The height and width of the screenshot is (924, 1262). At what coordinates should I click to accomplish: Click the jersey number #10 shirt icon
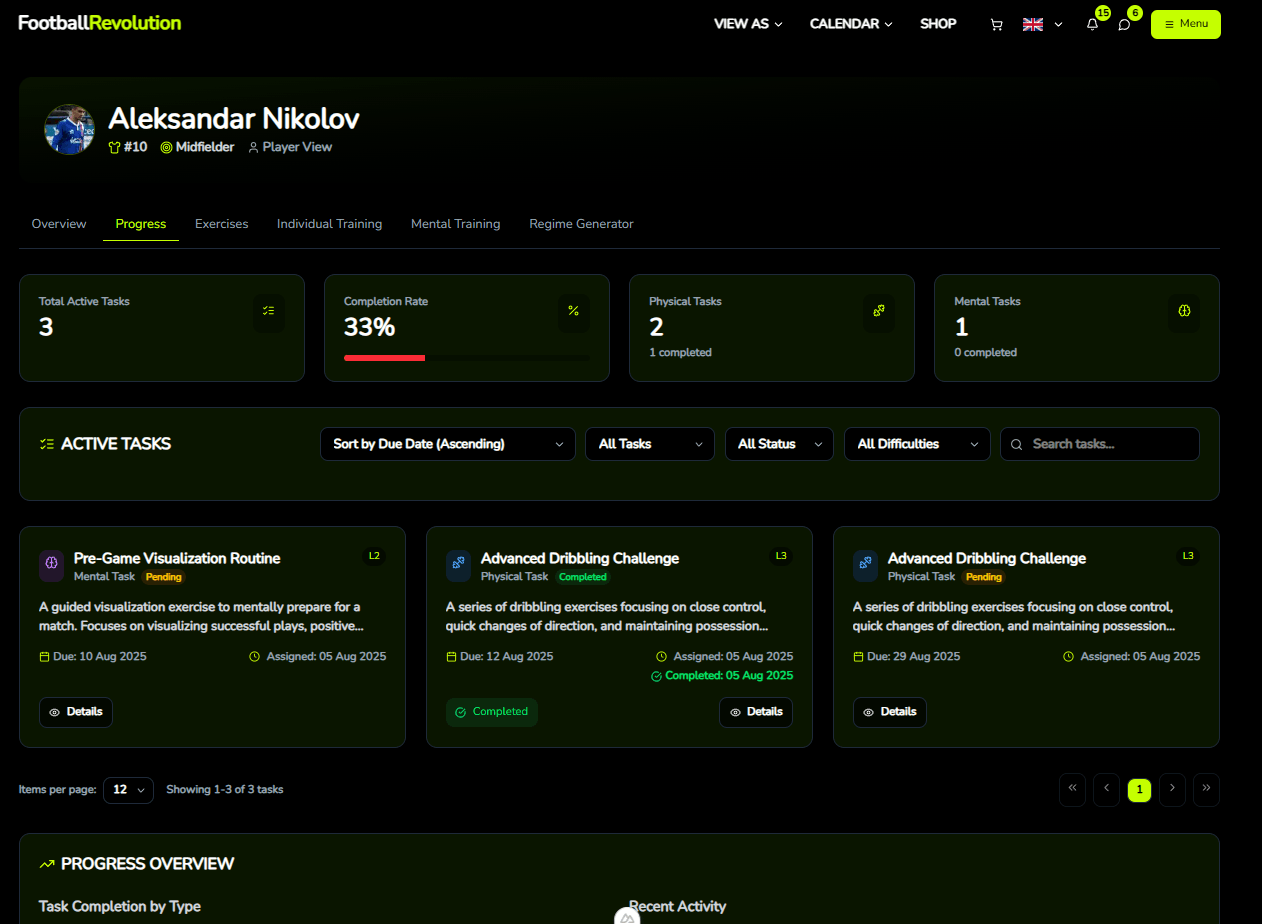114,148
